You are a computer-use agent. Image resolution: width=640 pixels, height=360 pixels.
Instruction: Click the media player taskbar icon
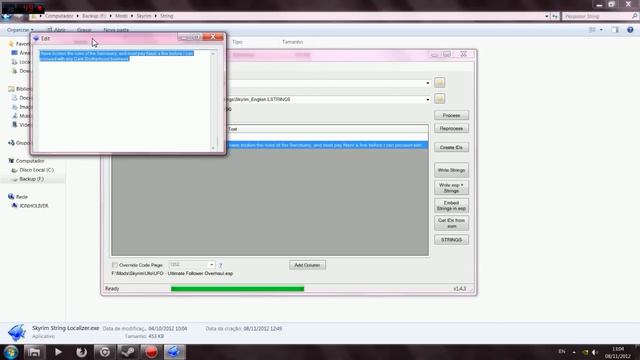click(x=58, y=352)
